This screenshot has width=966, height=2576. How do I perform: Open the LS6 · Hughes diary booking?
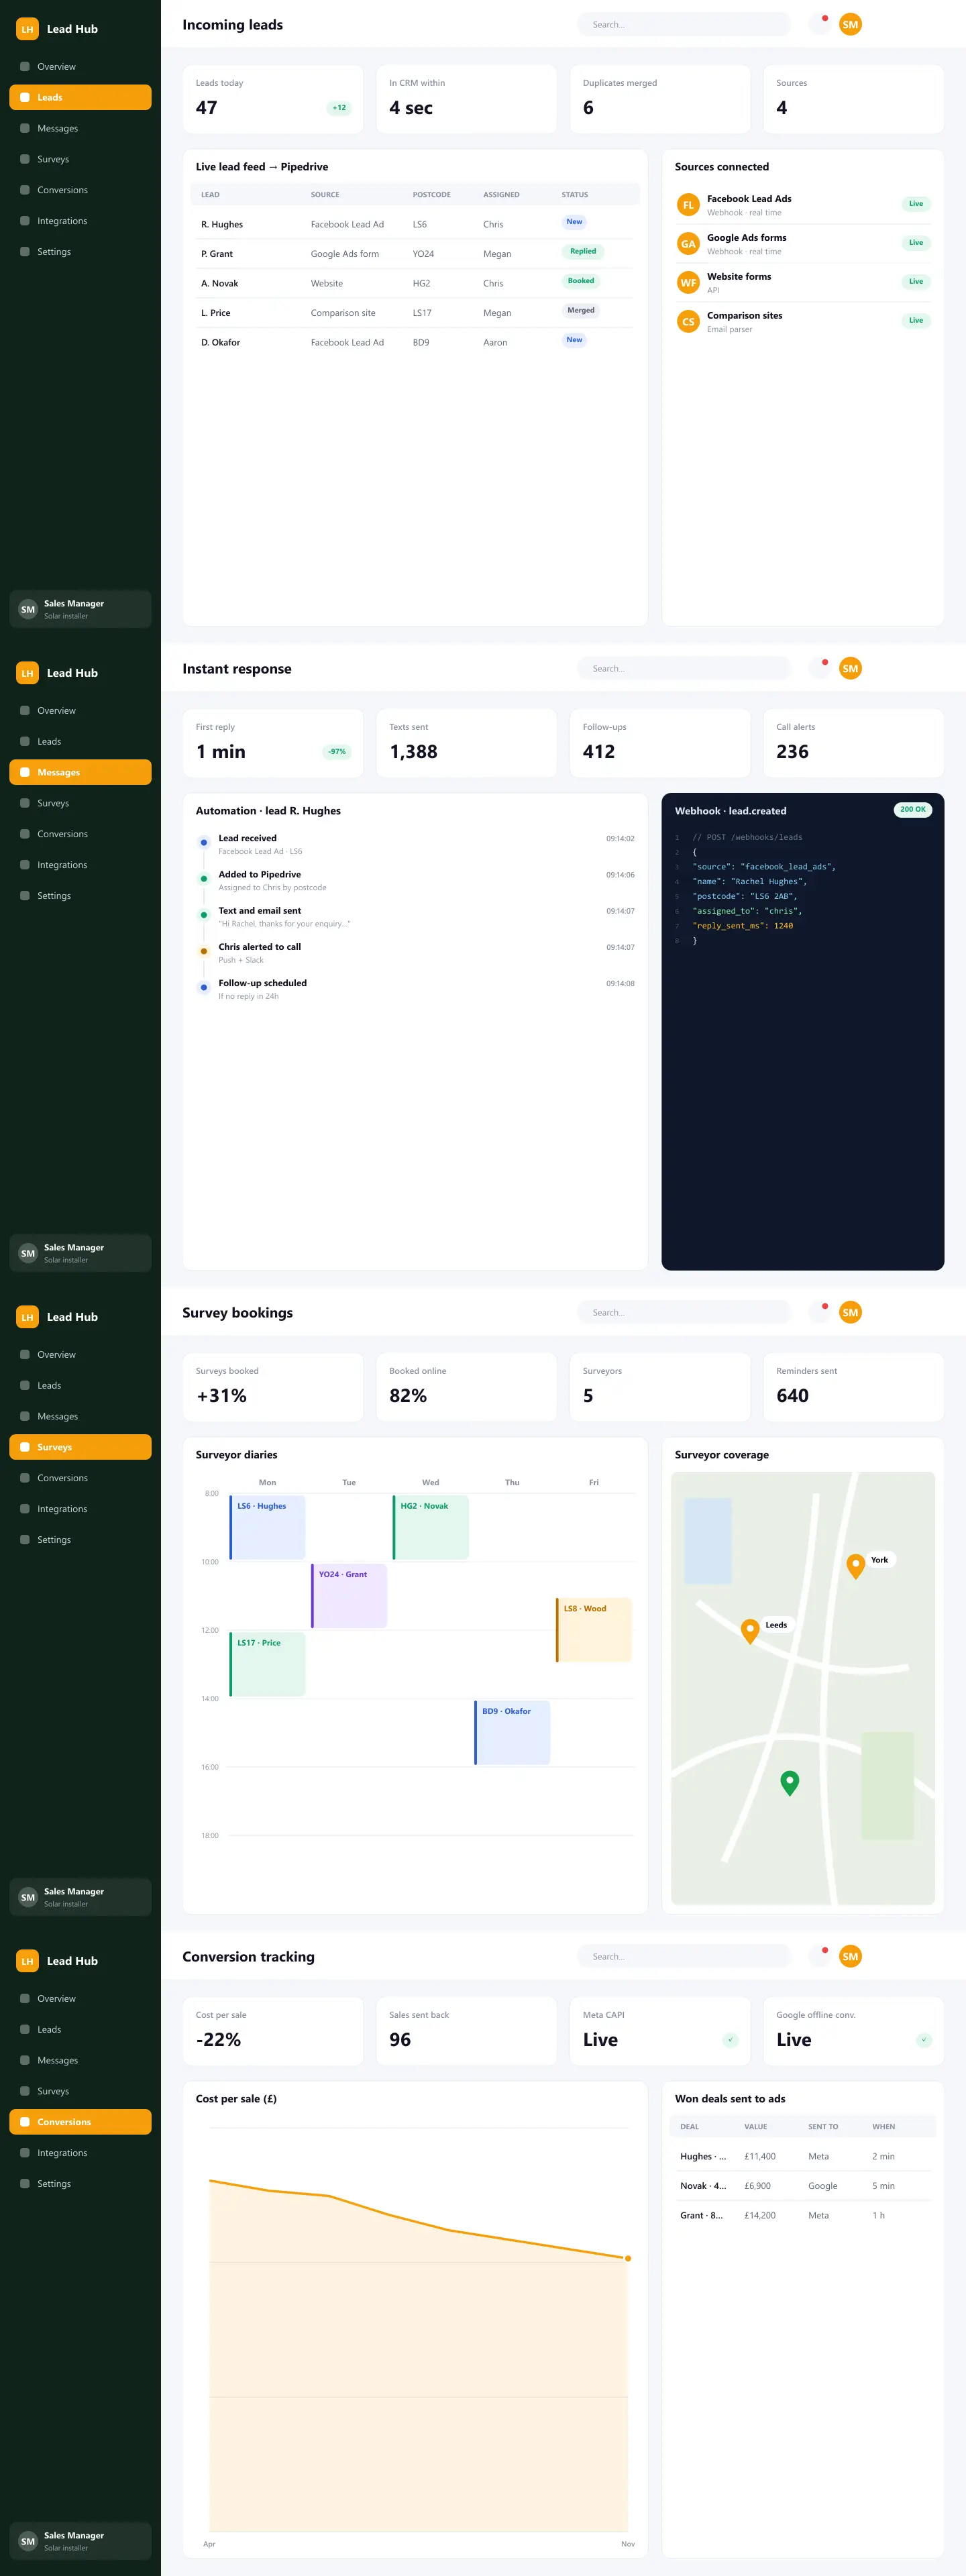click(x=267, y=1527)
